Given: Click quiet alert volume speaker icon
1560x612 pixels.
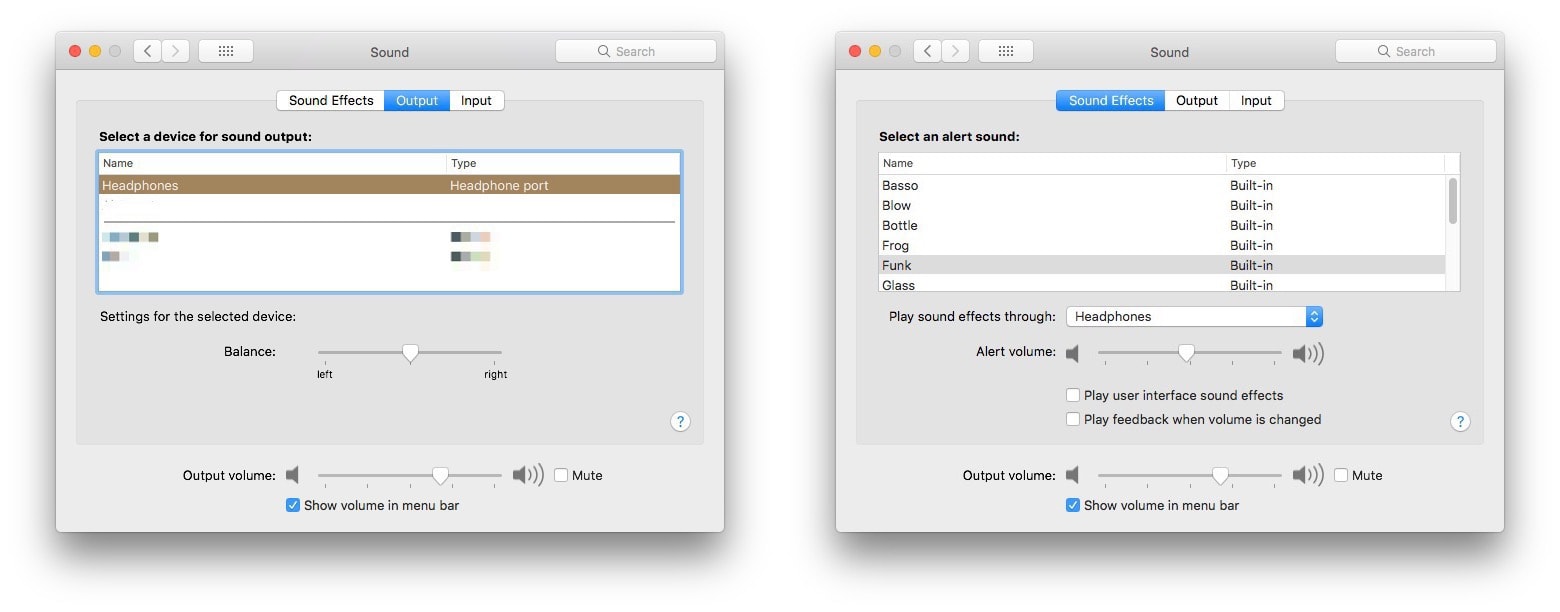Looking at the screenshot, I should pyautogui.click(x=1072, y=353).
